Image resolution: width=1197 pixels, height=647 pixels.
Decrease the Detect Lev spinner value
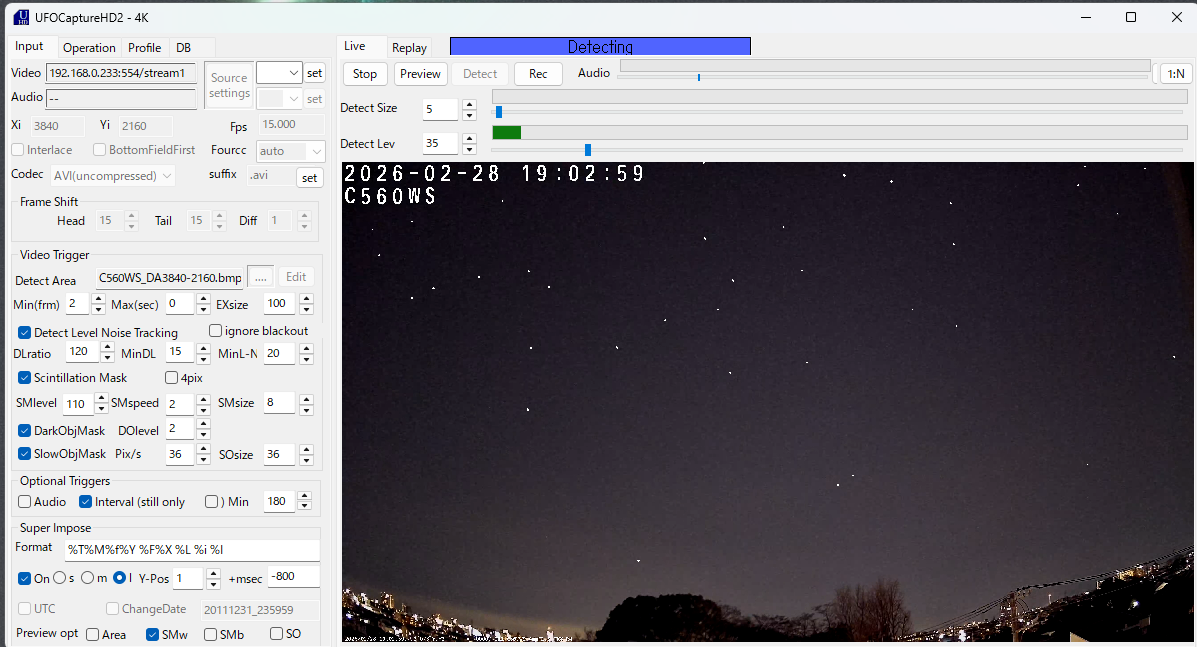469,149
